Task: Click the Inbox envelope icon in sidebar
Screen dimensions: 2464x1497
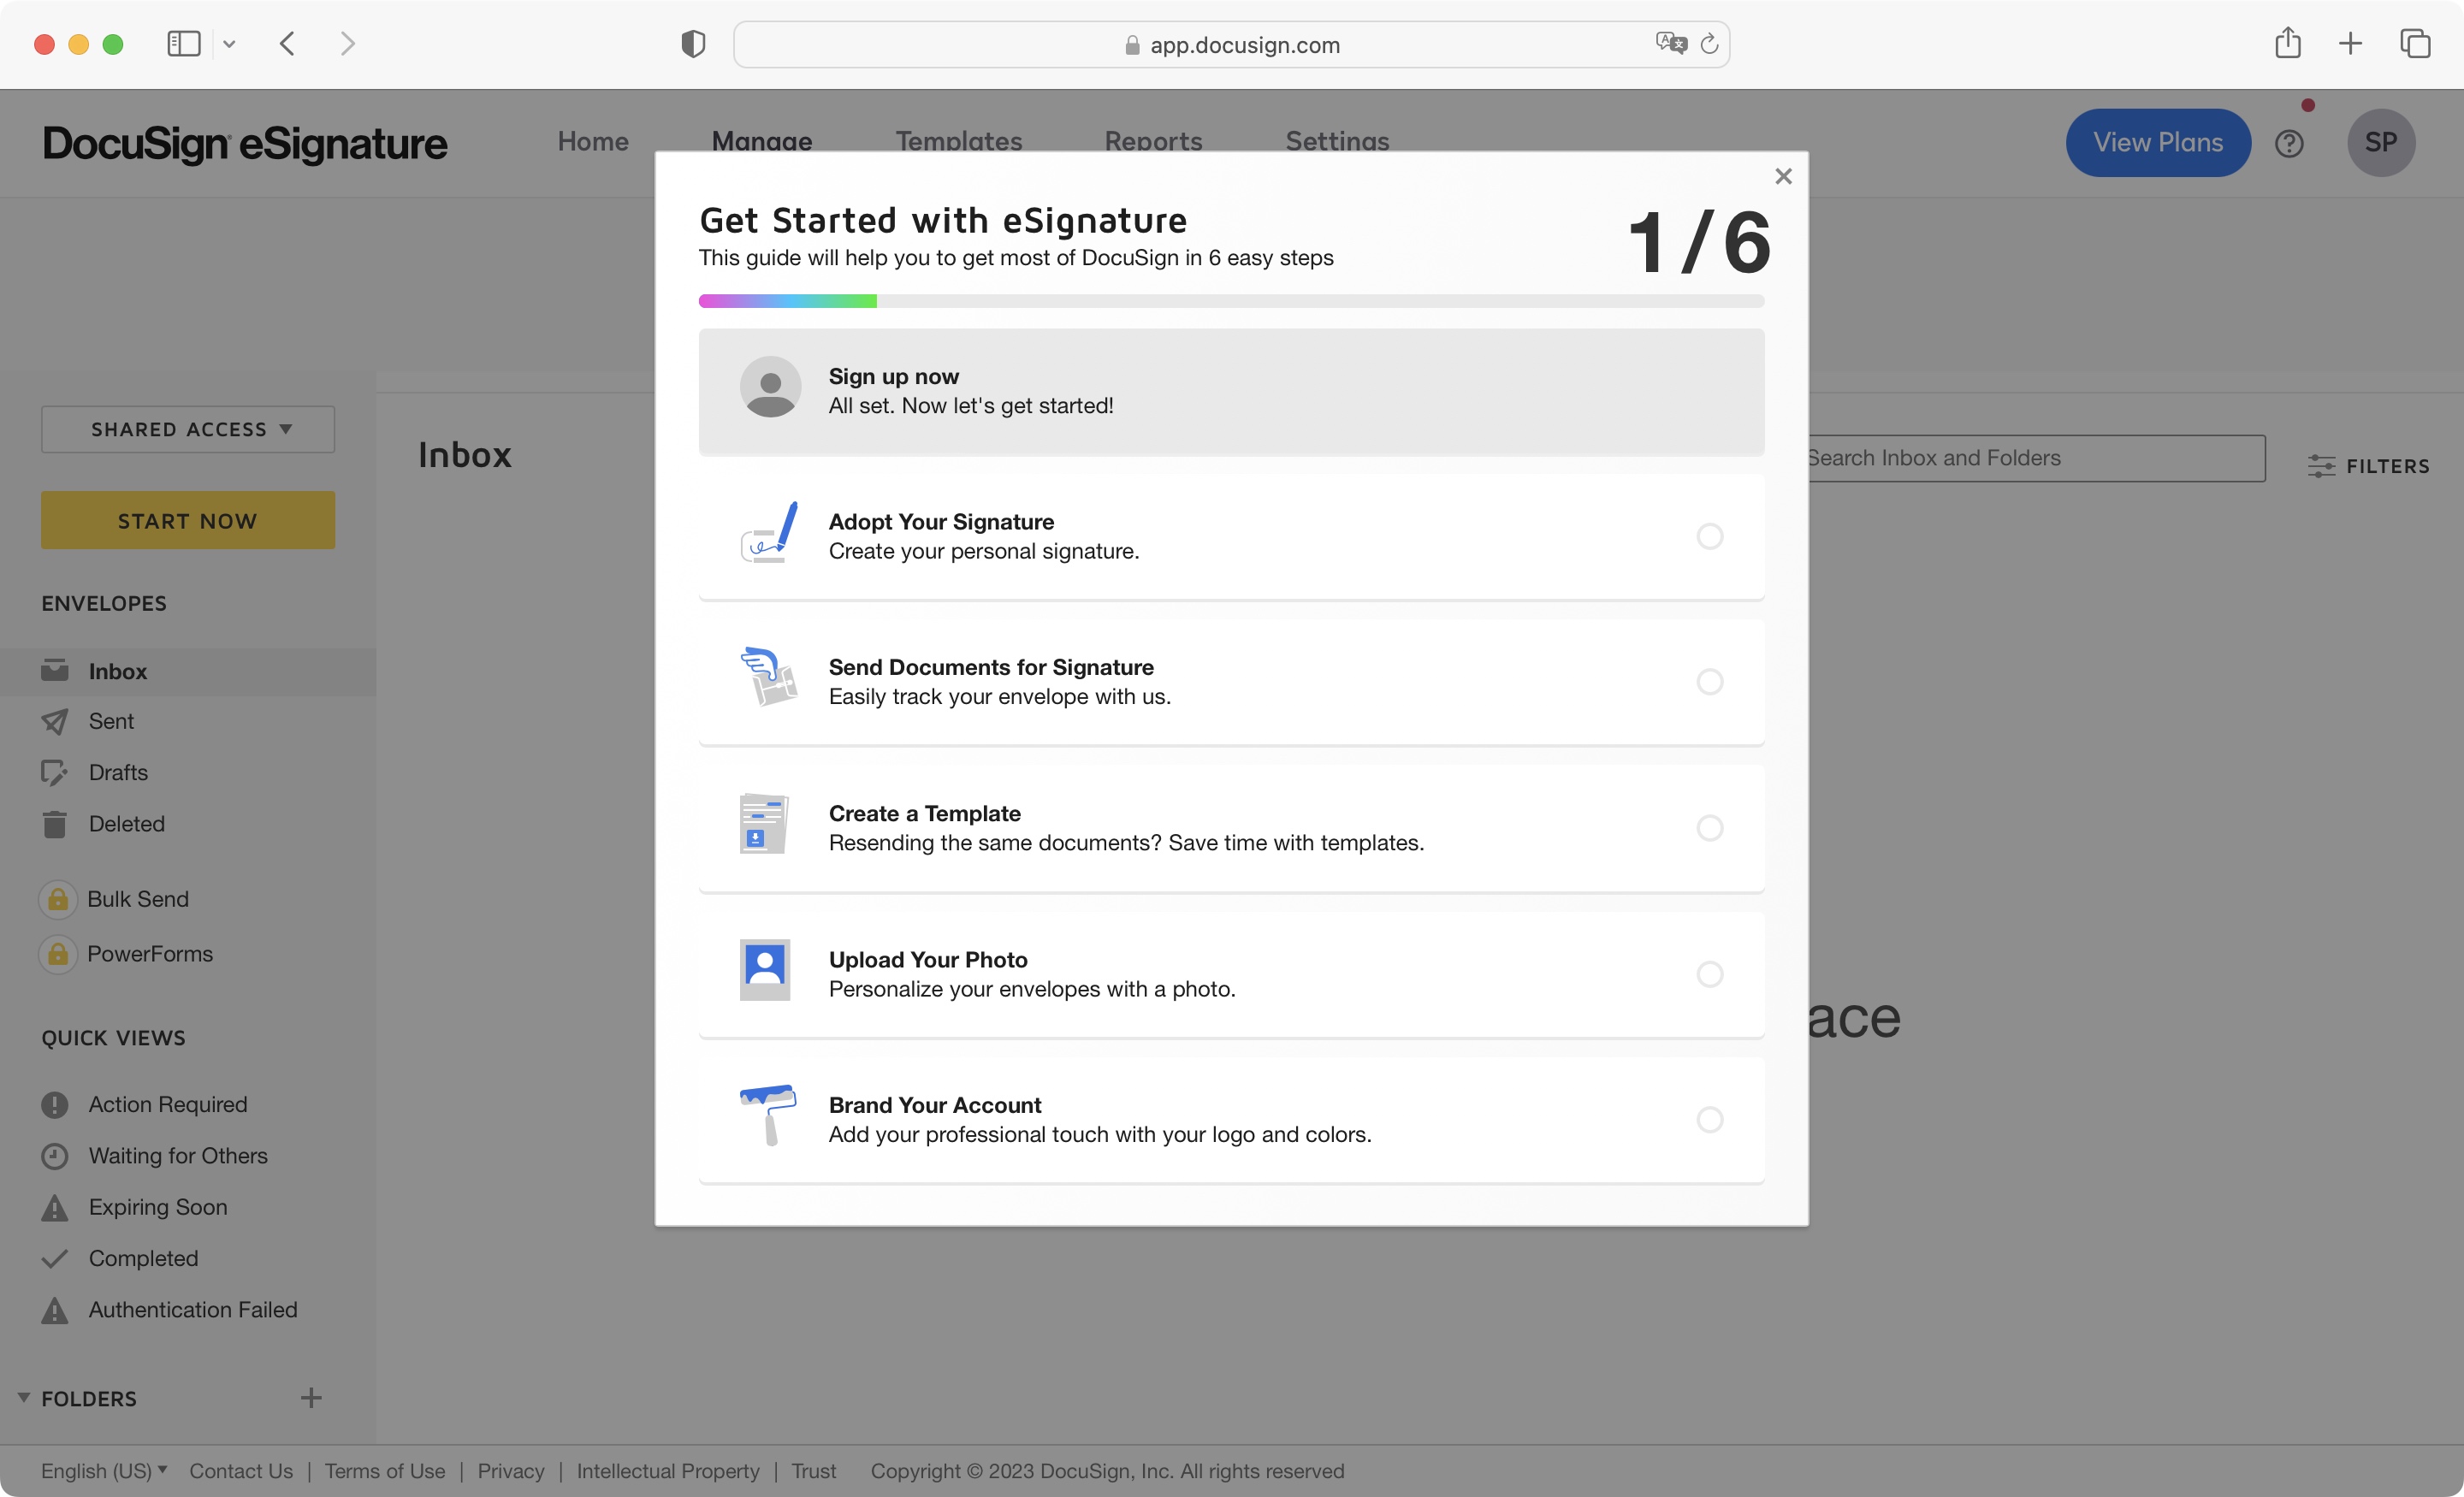Action: point(55,670)
